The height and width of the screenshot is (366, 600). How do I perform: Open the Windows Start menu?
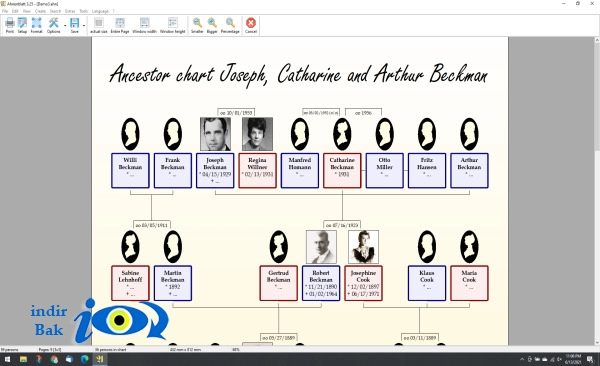(7, 359)
